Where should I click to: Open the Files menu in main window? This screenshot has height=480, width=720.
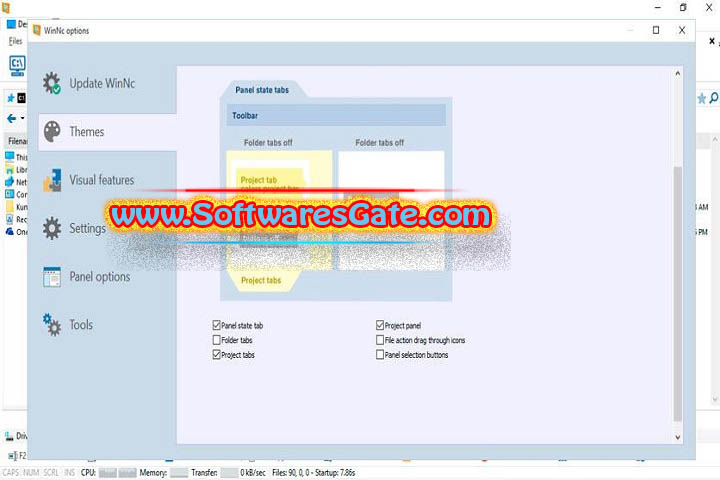click(x=15, y=41)
